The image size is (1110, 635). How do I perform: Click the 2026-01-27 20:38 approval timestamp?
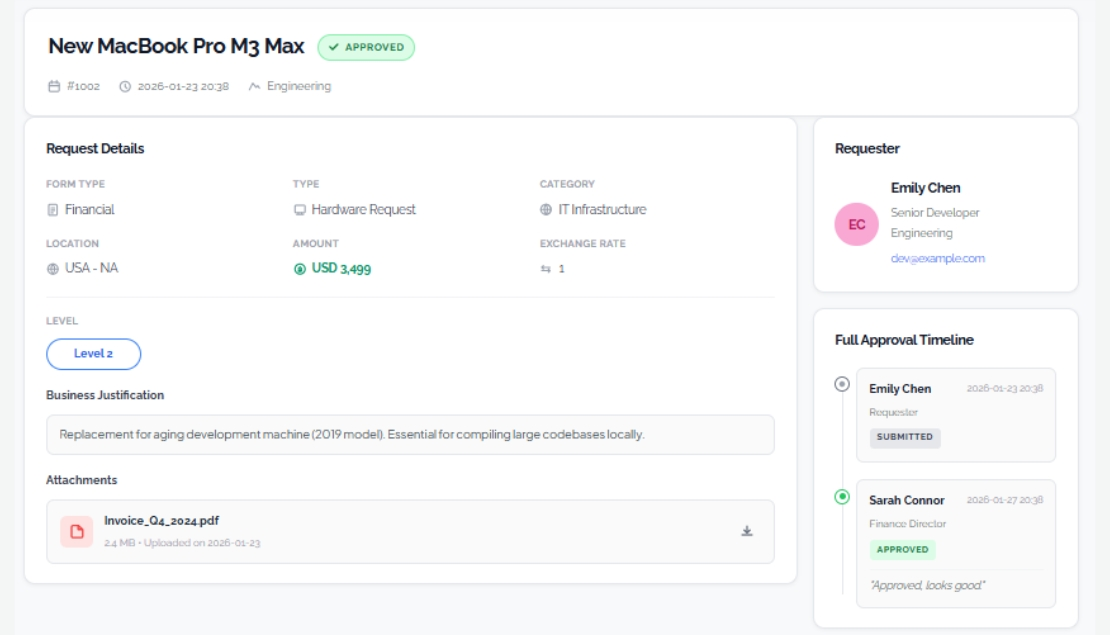coord(1005,500)
